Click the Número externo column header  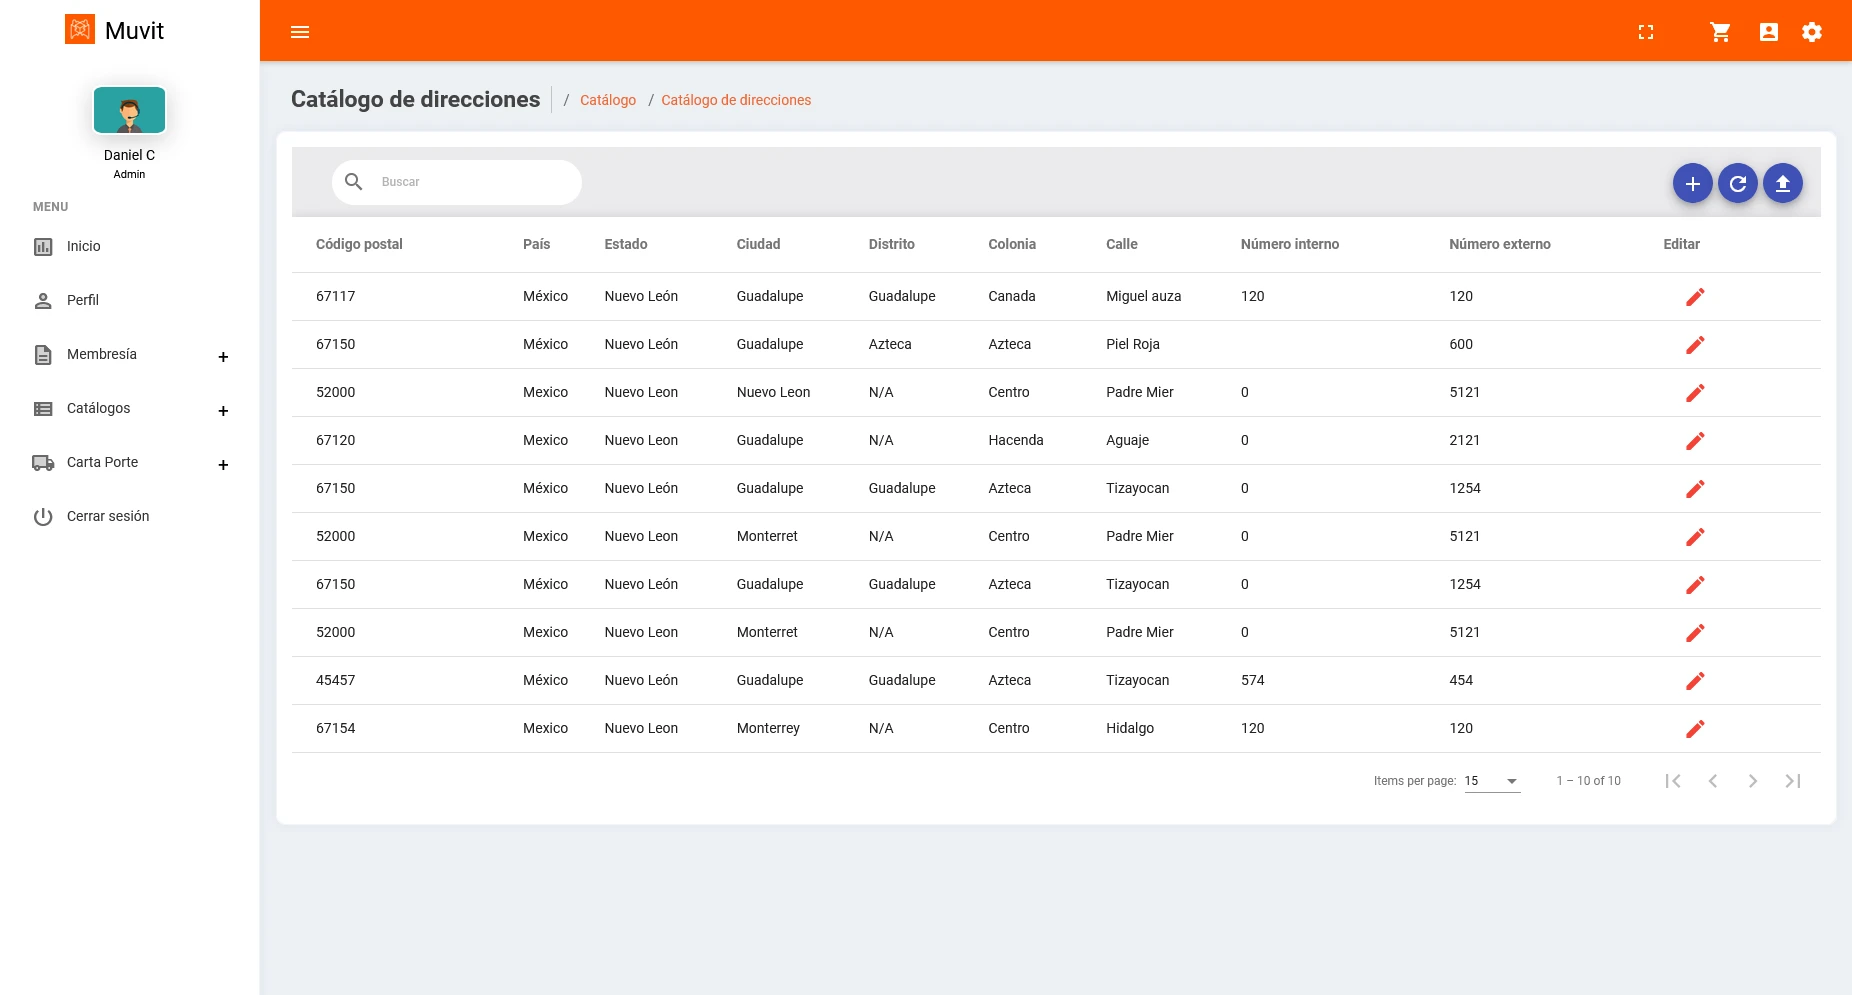(1500, 244)
